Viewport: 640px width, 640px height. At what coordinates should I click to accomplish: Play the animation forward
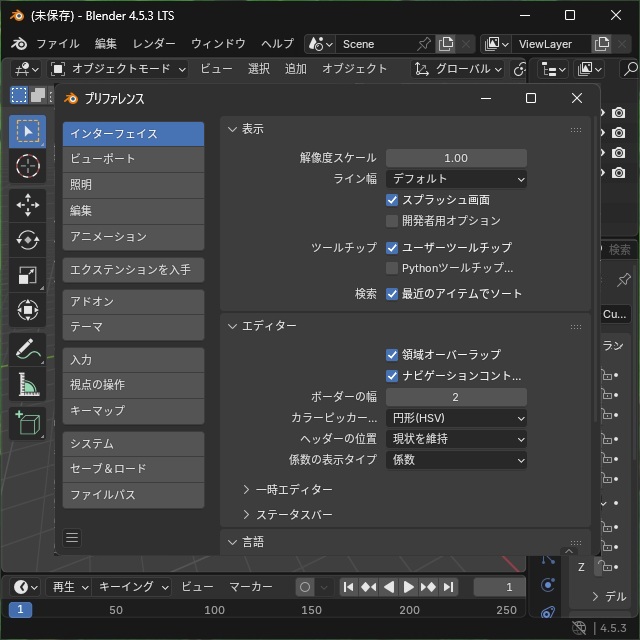point(408,587)
